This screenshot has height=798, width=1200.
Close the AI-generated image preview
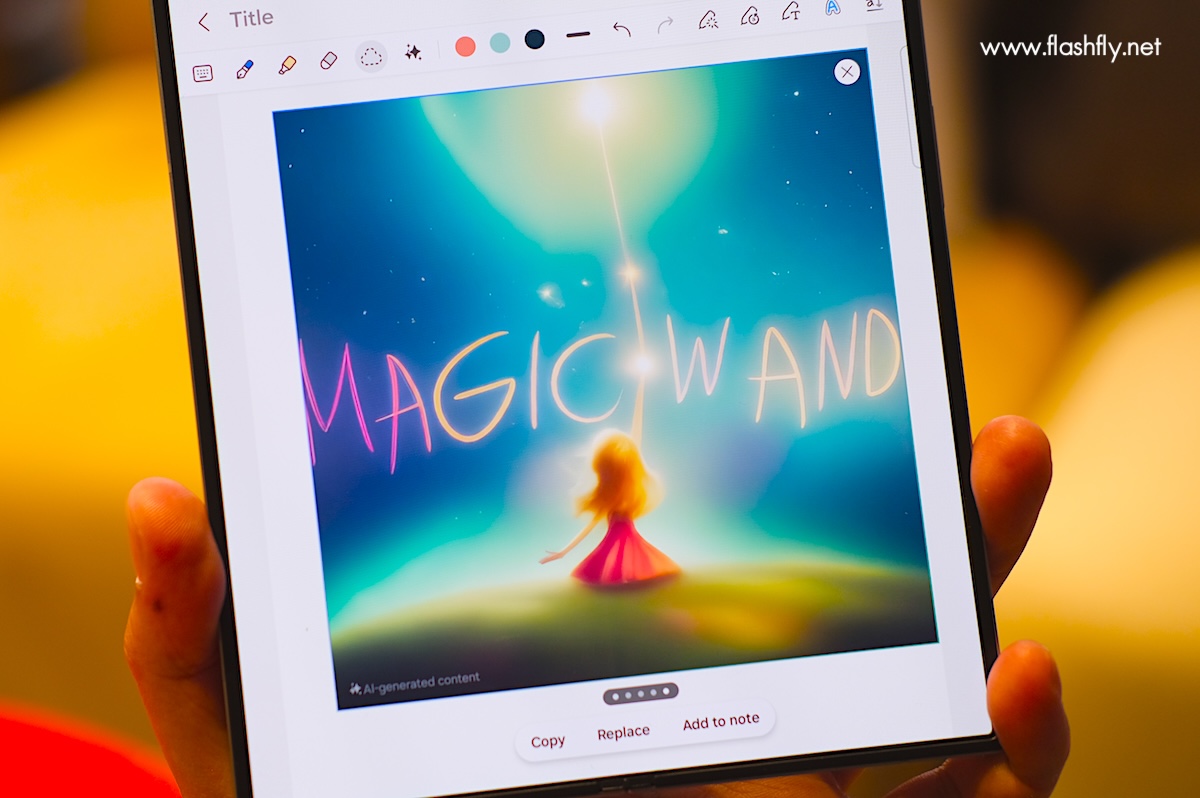pyautogui.click(x=847, y=71)
